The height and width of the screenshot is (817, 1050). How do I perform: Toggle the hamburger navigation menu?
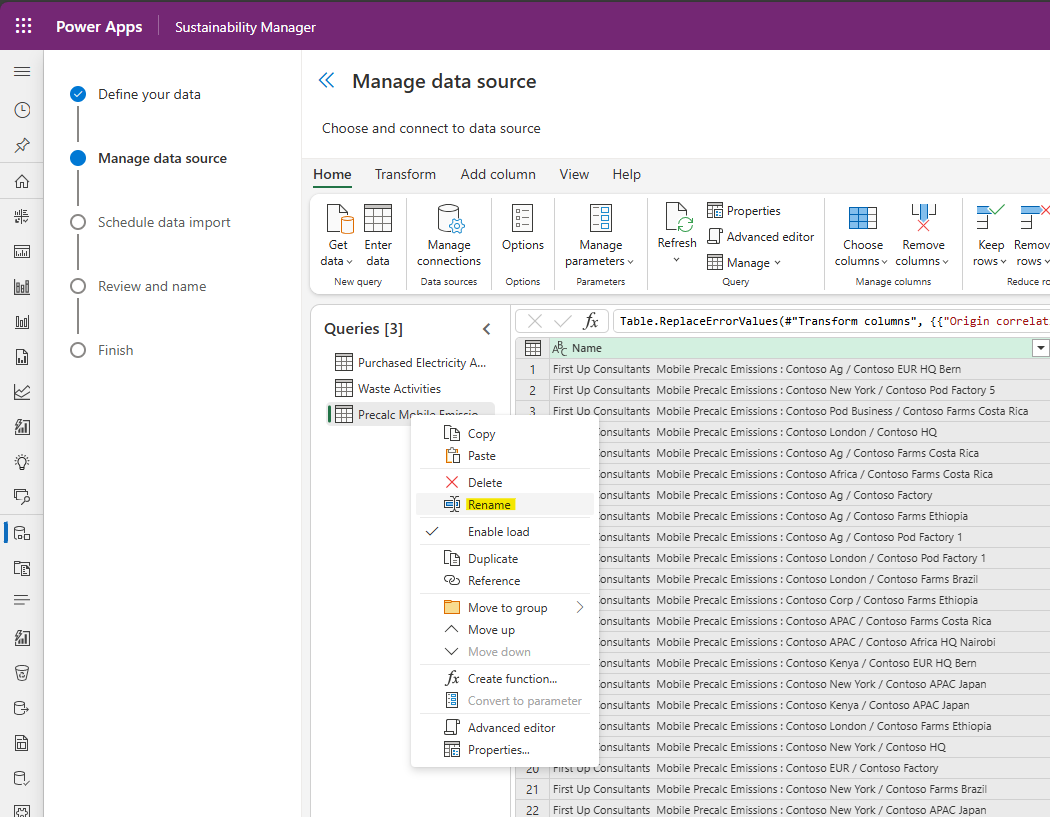pyautogui.click(x=22, y=72)
